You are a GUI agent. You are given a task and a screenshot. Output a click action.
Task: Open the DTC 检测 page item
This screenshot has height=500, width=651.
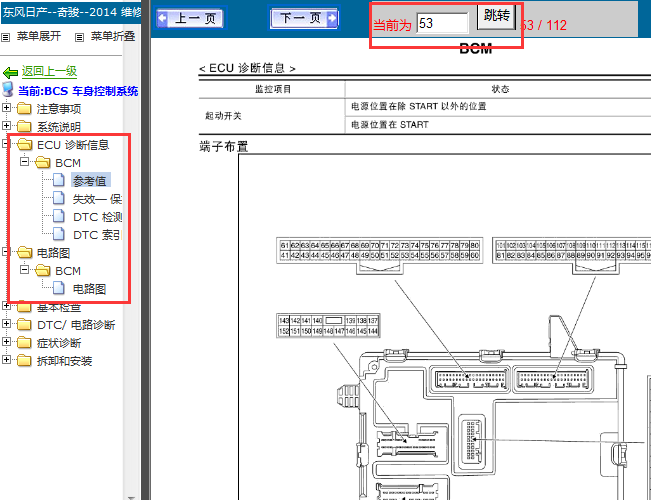click(97, 217)
